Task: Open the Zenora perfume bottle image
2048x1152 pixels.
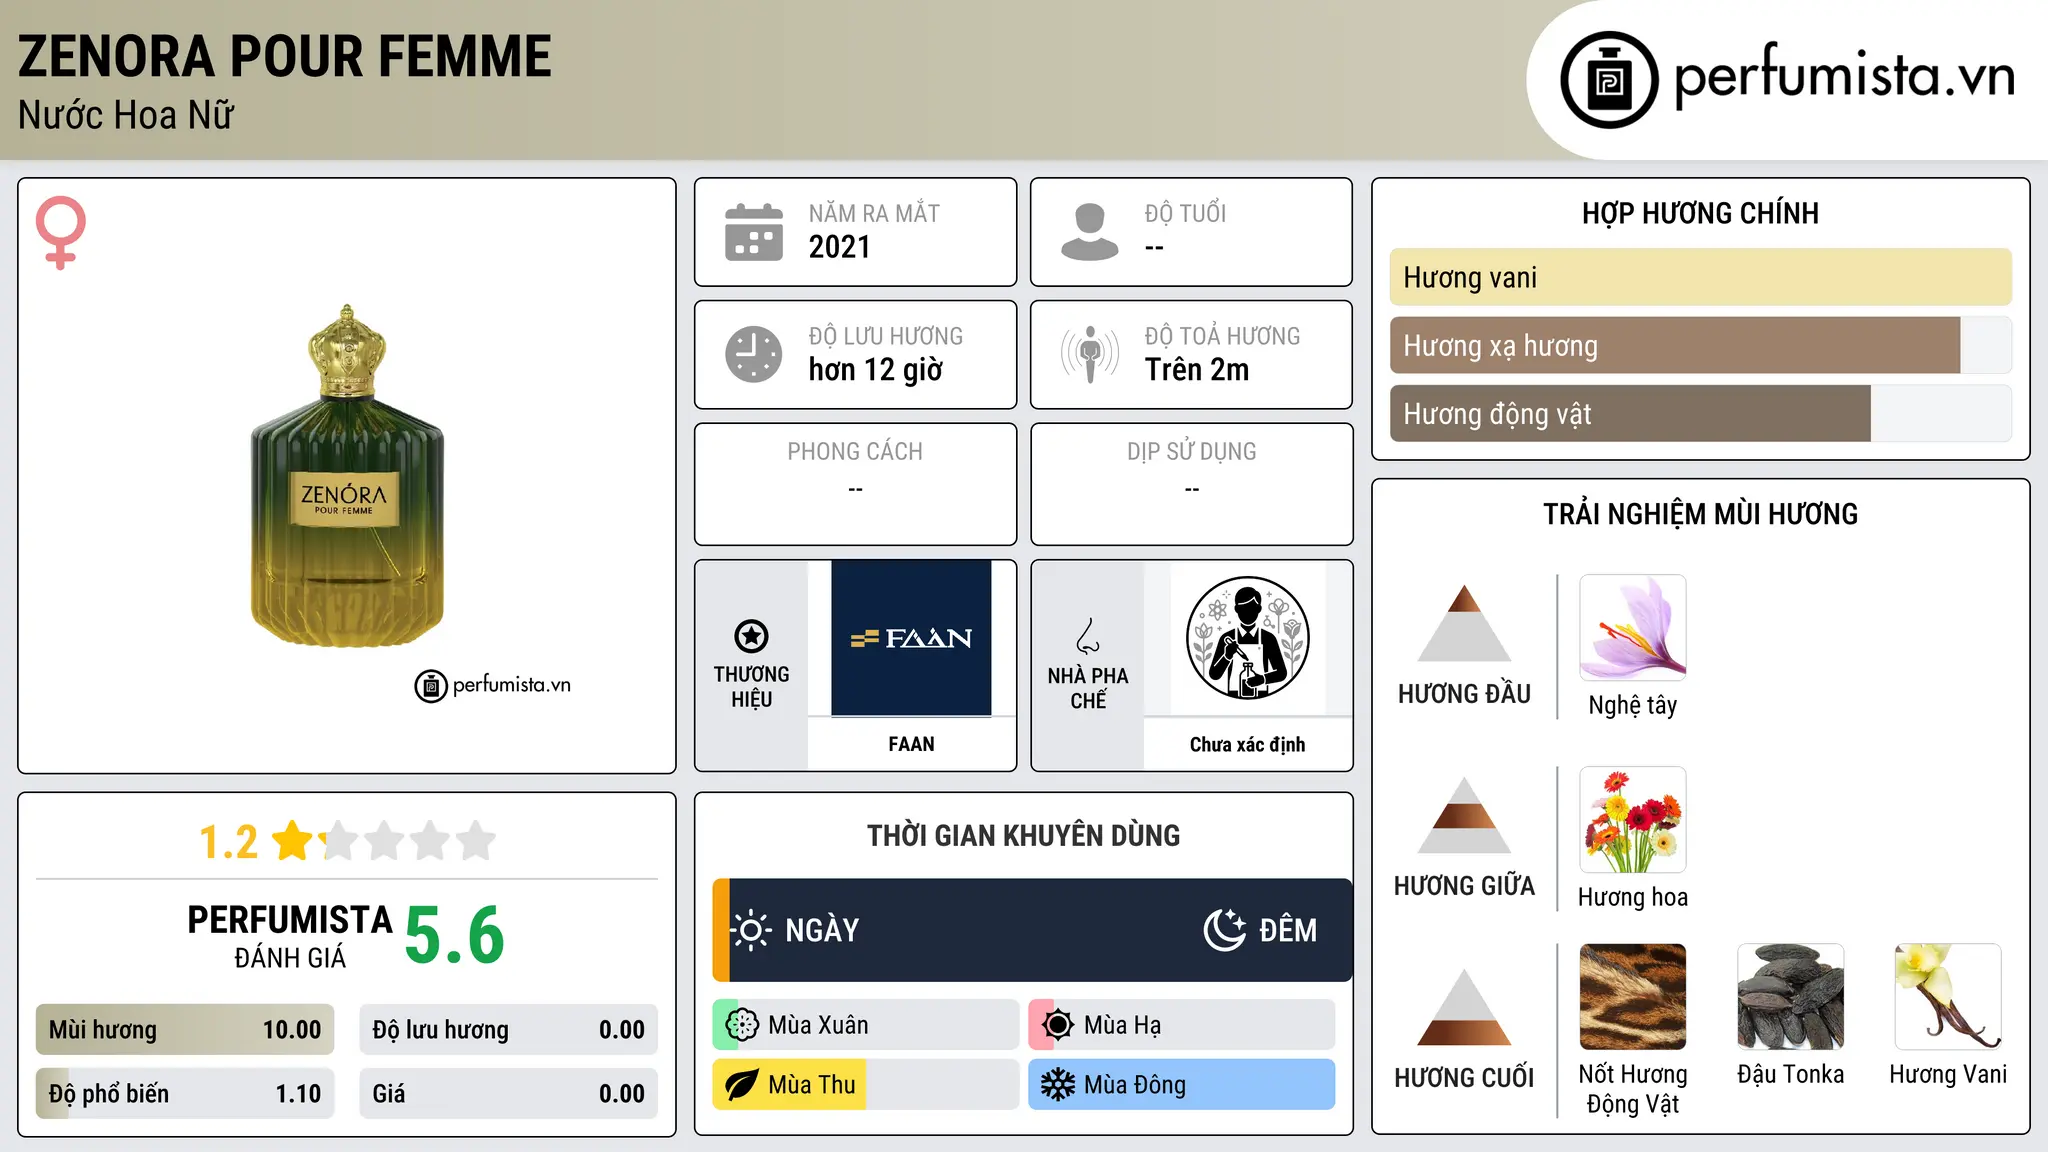Action: pos(347,476)
